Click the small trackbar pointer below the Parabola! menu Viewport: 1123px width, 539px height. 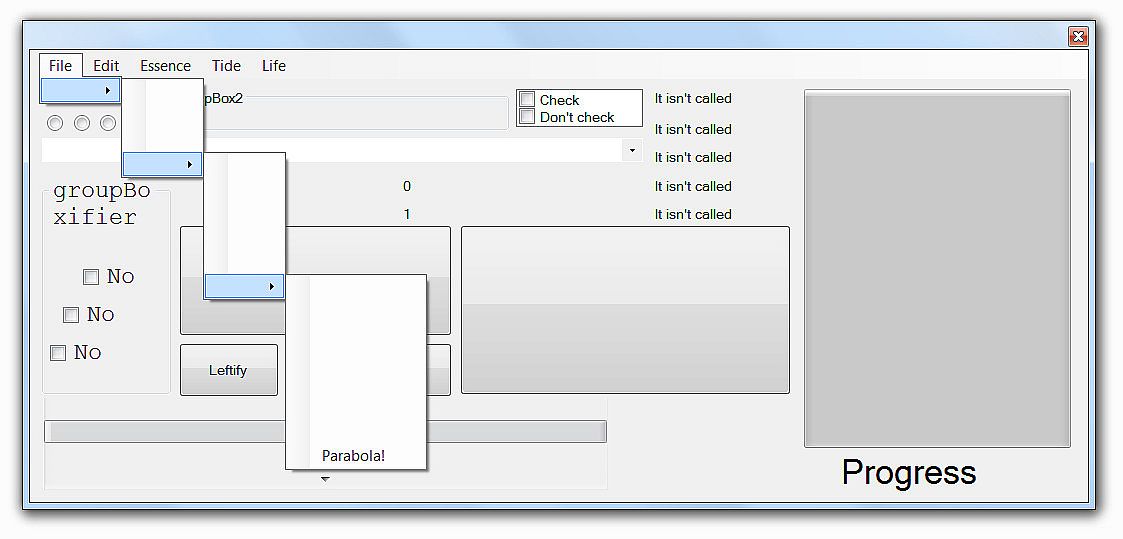click(x=325, y=479)
